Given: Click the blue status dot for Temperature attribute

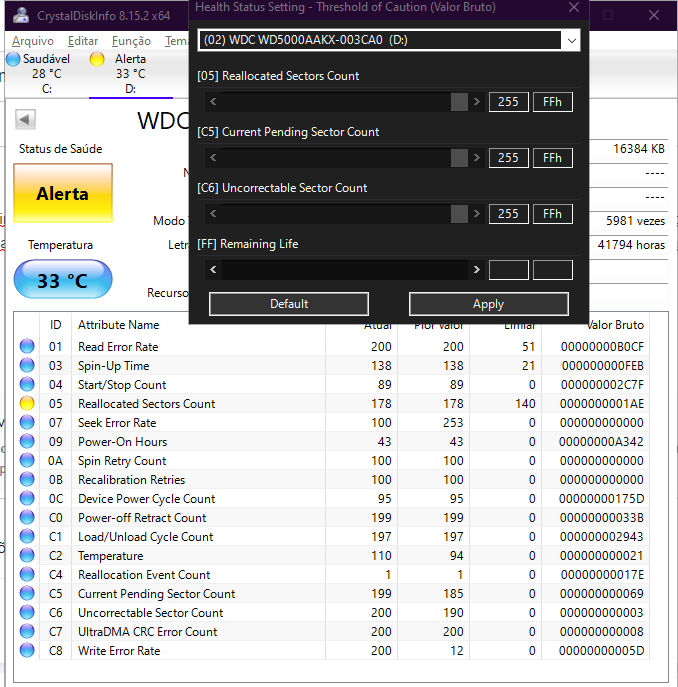Looking at the screenshot, I should point(27,555).
